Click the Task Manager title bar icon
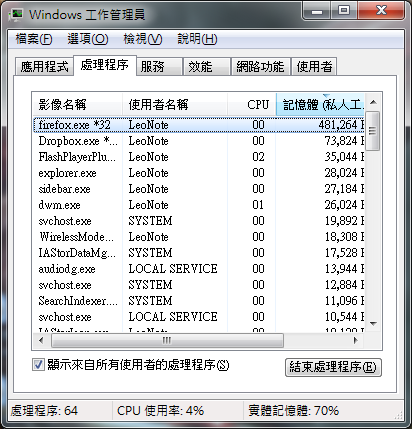The image size is (412, 429). click(16, 15)
